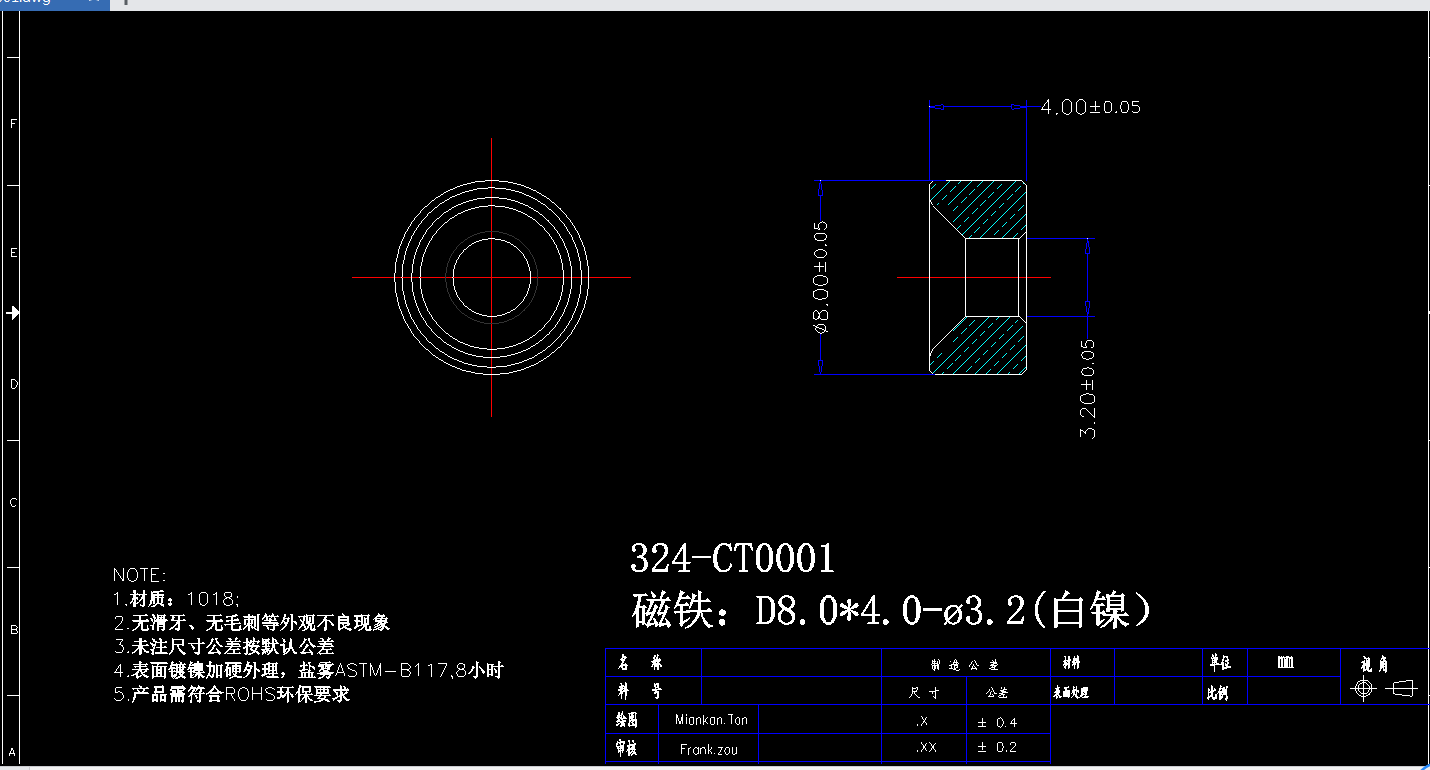Click the white arrow marker on left border
The height and width of the screenshot is (770, 1430).
(x=13, y=313)
